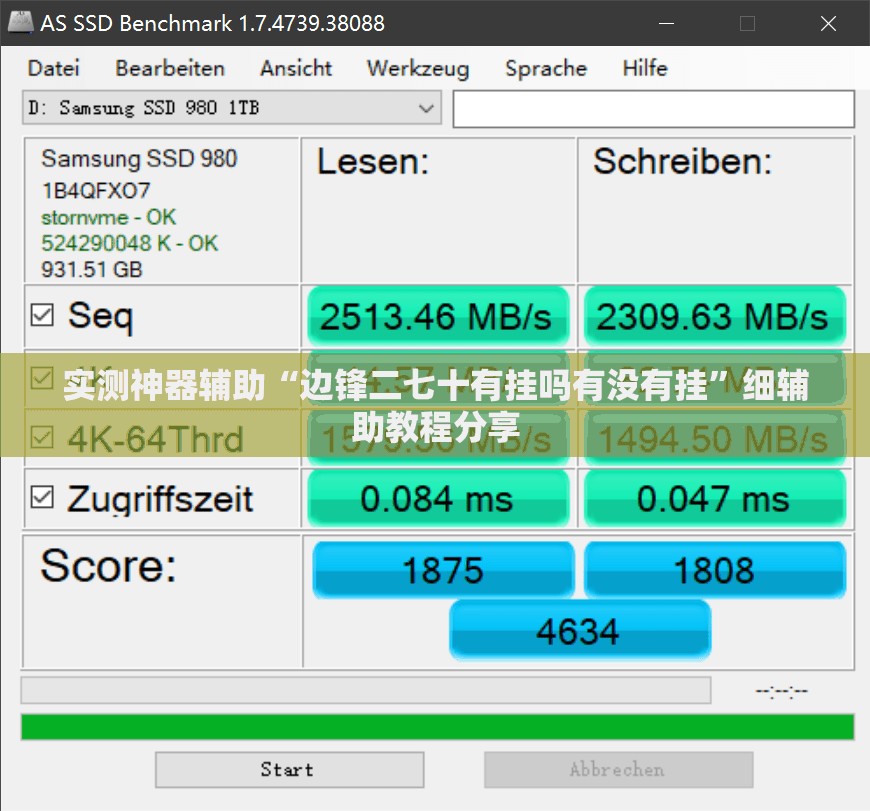The image size is (870, 811).
Task: Select the Seq write result 2309.63 MB/s
Action: (715, 316)
